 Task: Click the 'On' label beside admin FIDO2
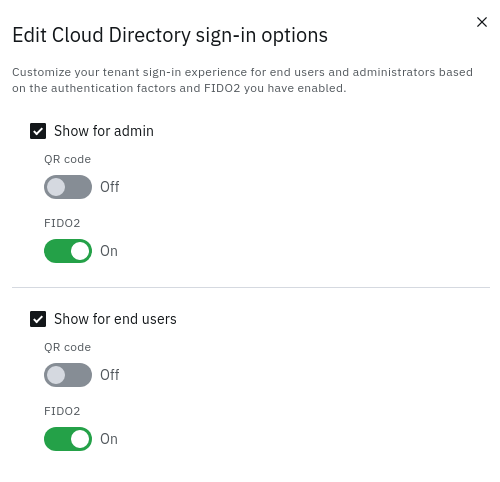tap(109, 251)
